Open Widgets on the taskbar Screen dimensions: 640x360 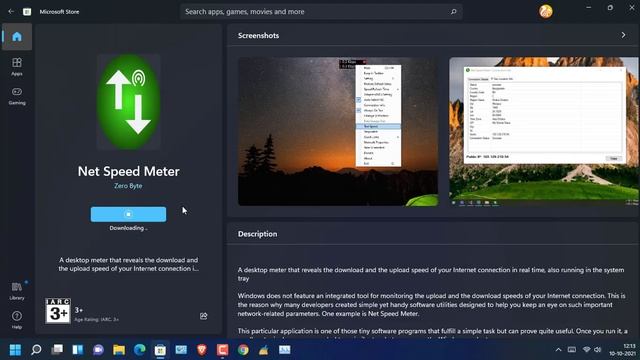pyautogui.click(x=78, y=350)
